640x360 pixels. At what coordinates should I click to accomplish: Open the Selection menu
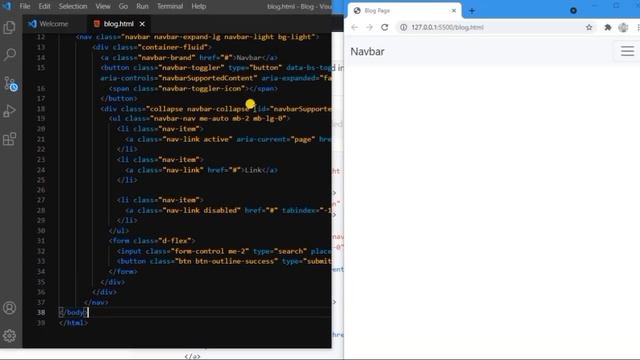73,7
